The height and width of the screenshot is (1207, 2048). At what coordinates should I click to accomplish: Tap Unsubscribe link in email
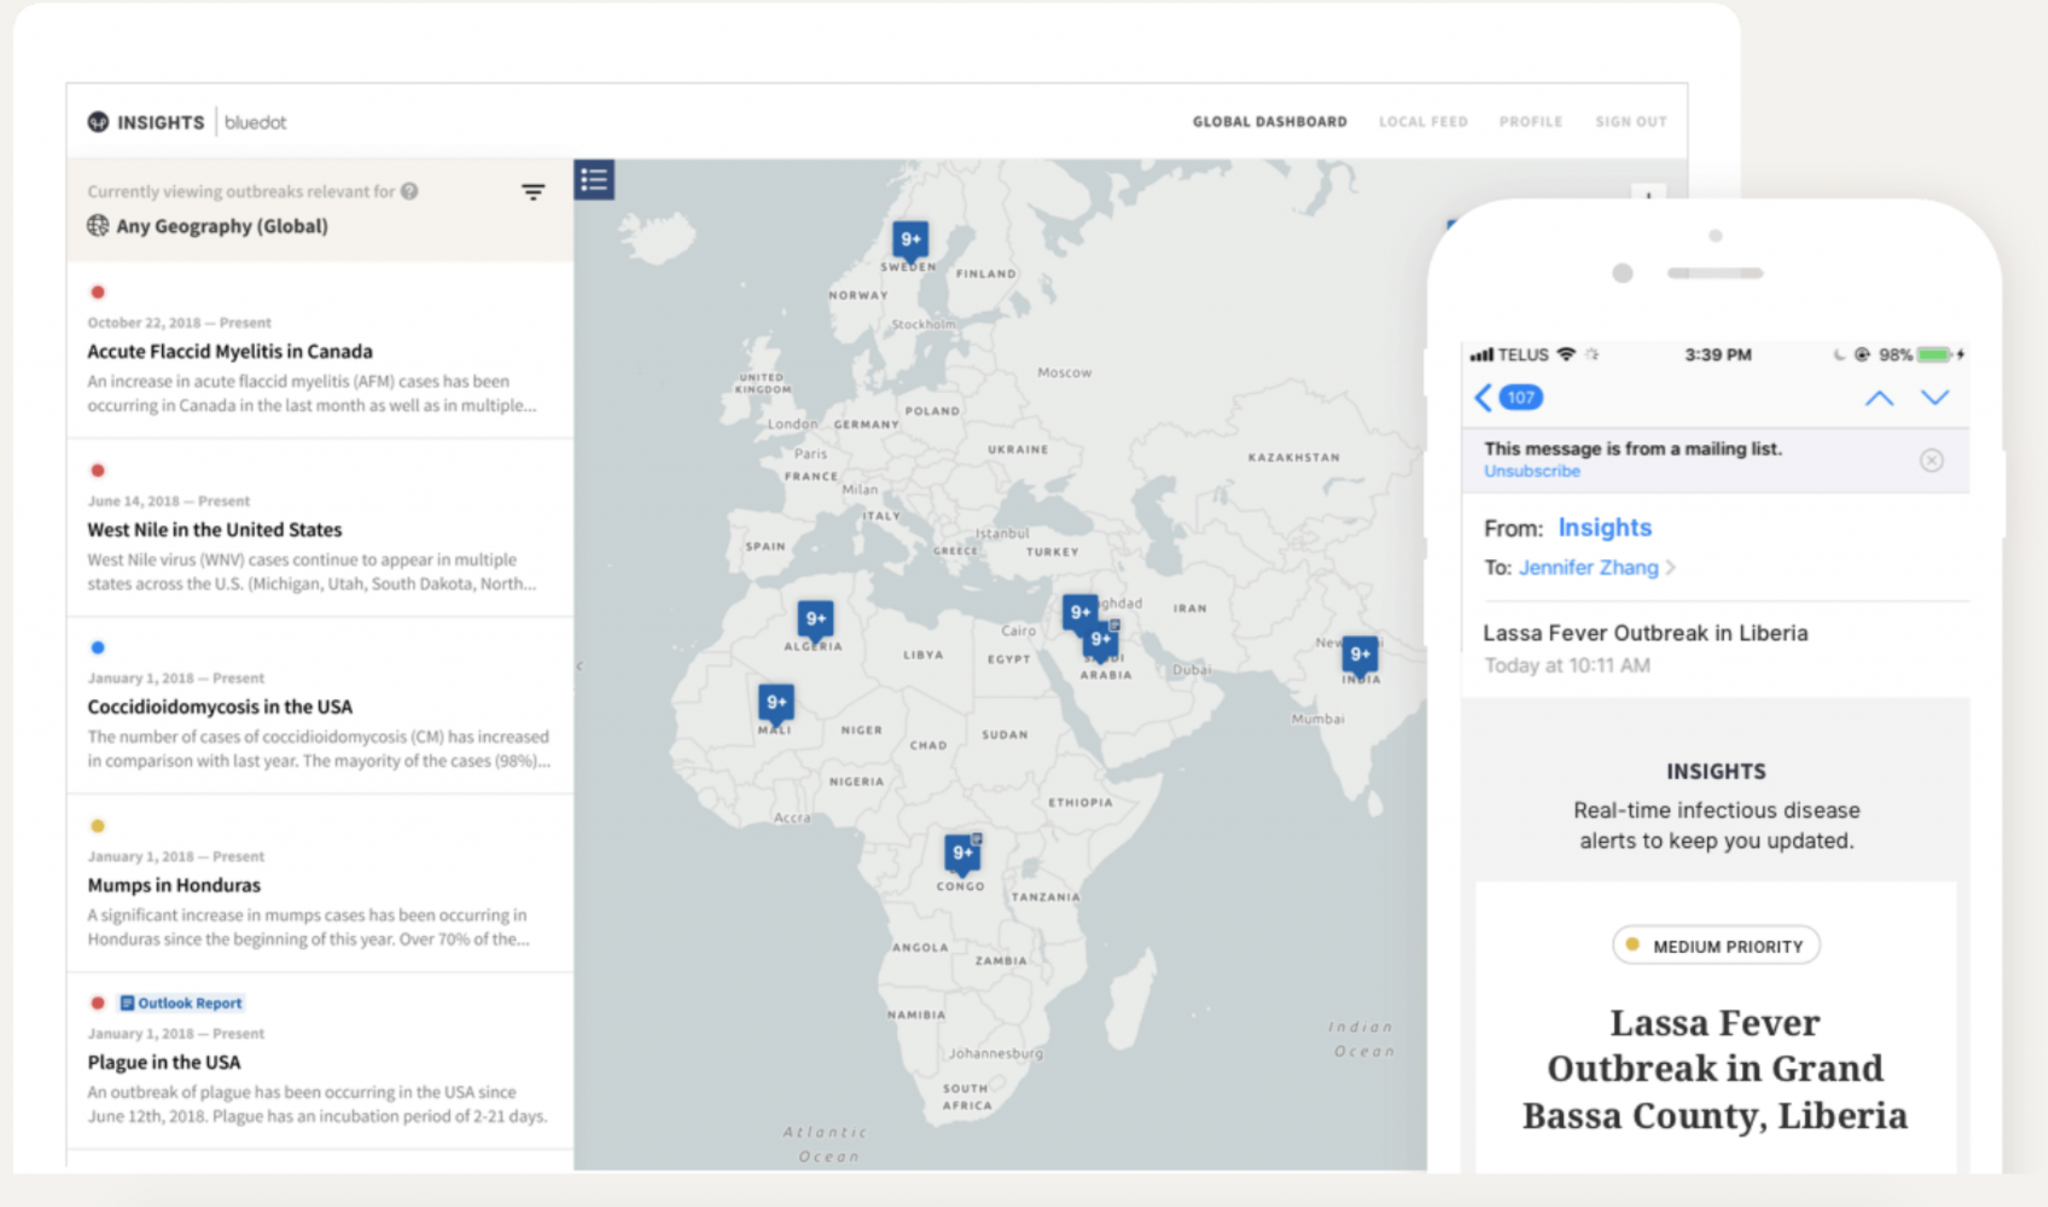(1532, 471)
